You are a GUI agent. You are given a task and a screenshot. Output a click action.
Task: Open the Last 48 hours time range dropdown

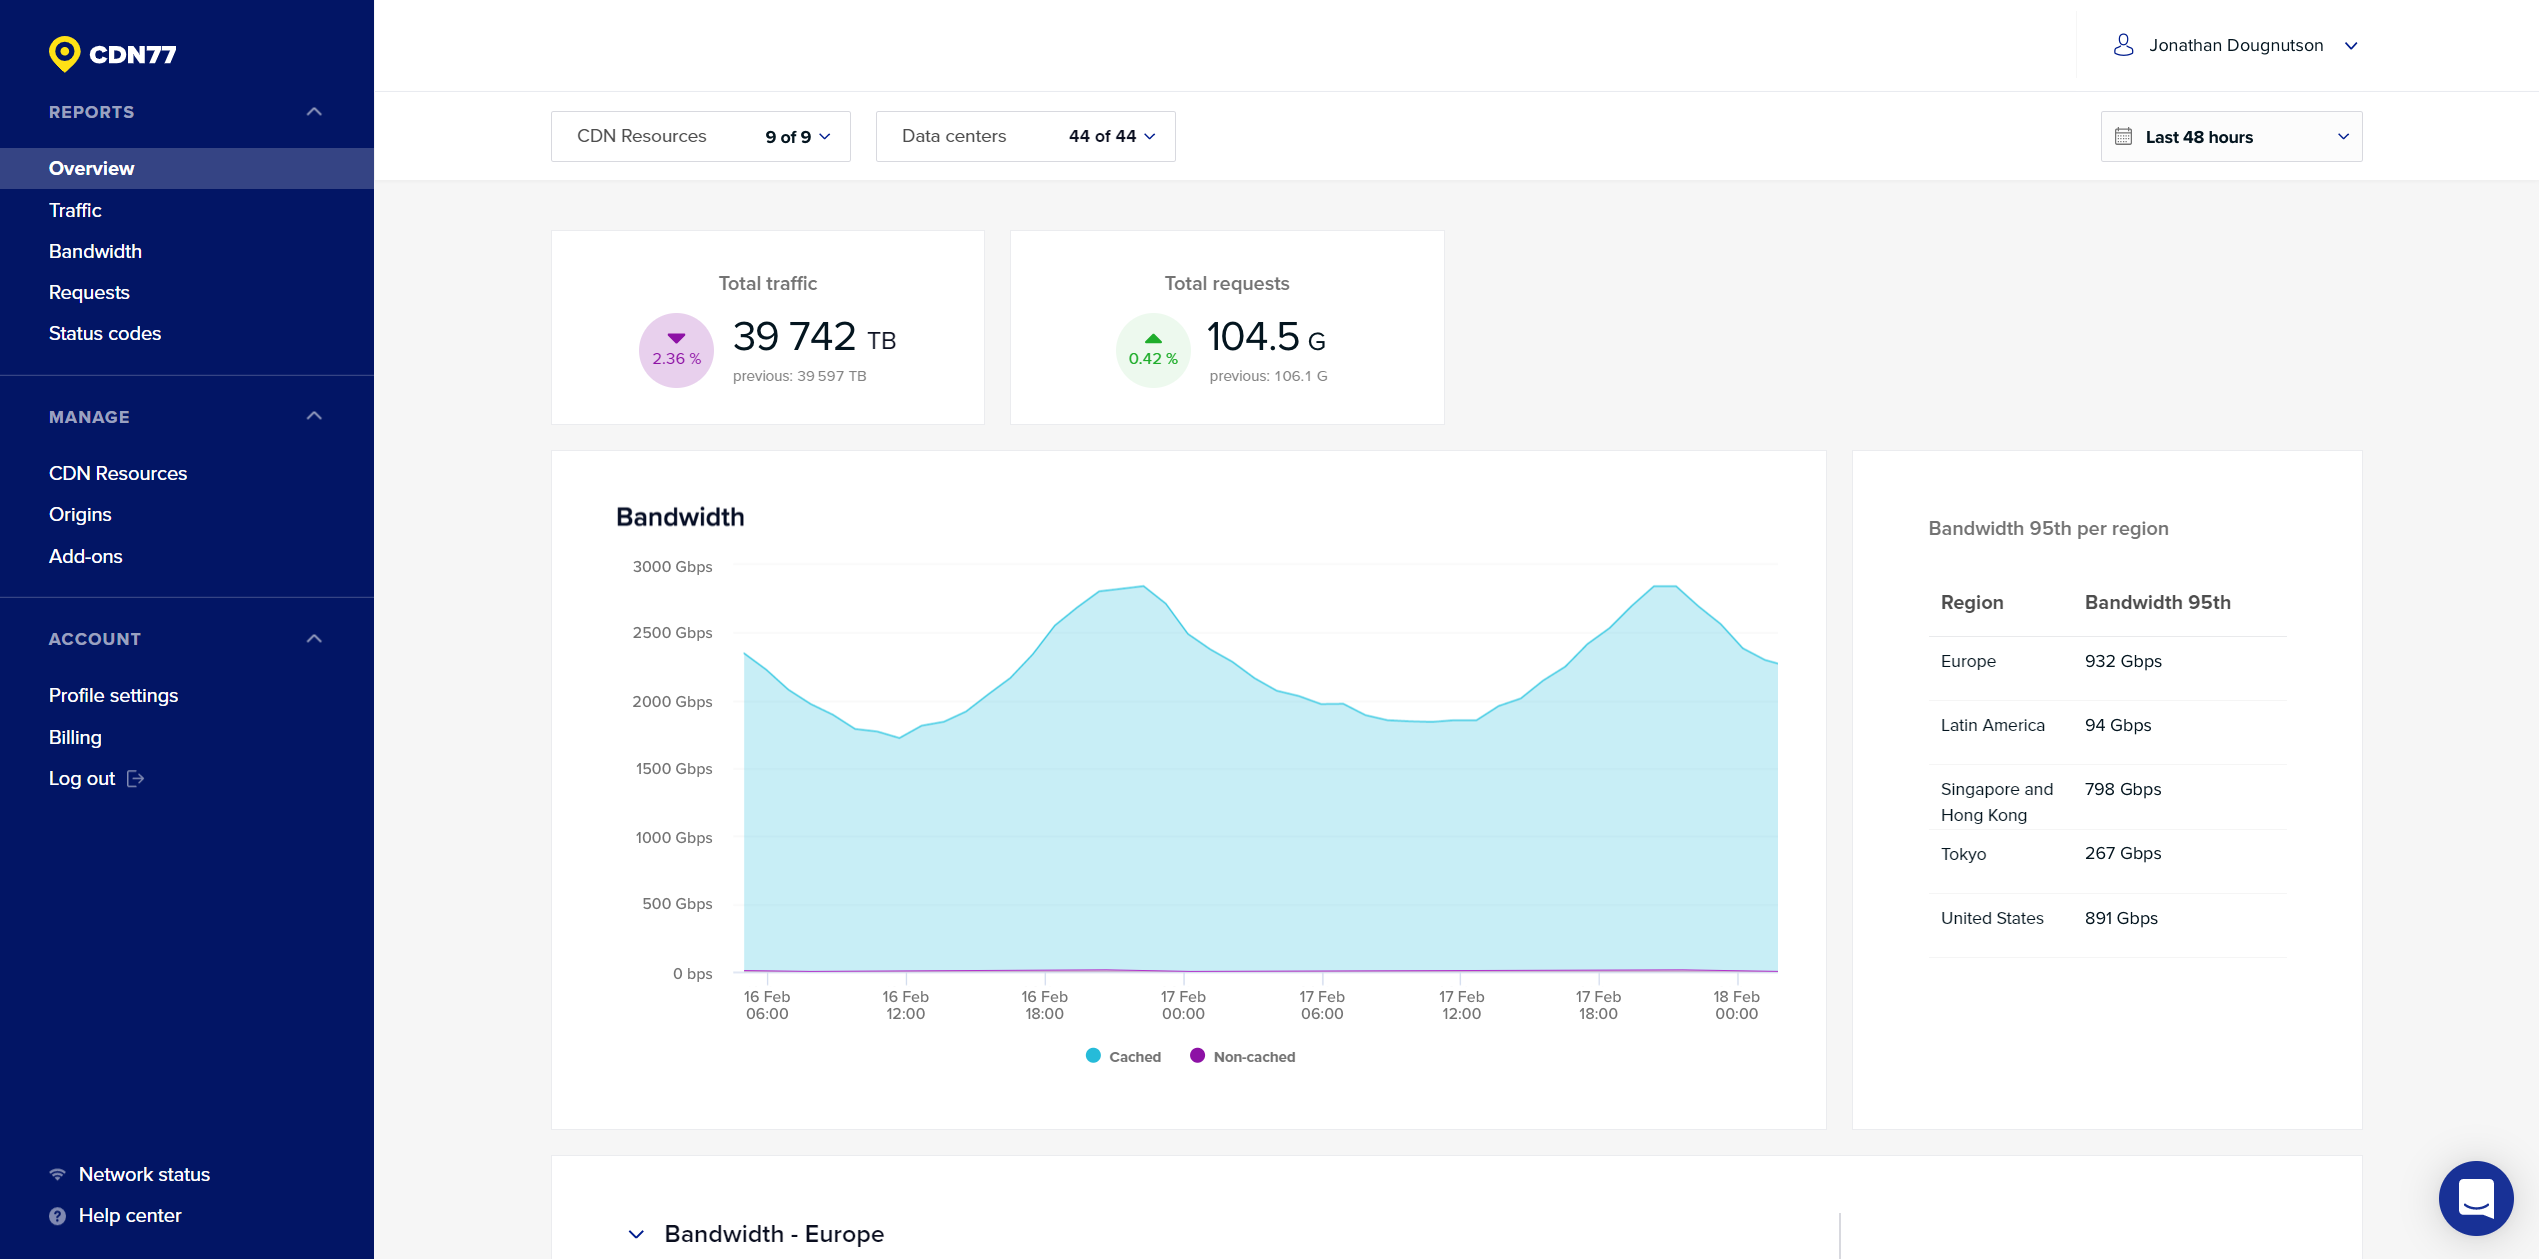[2231, 137]
